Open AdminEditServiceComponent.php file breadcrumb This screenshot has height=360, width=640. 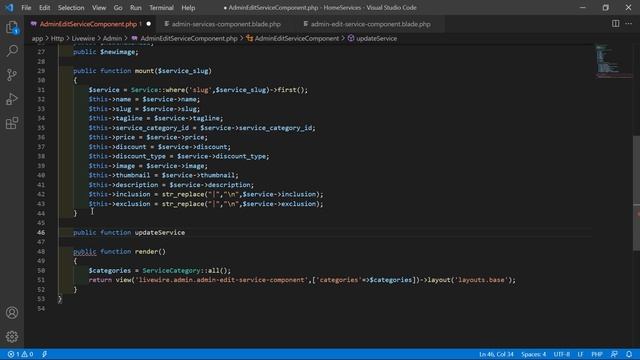click(x=189, y=38)
